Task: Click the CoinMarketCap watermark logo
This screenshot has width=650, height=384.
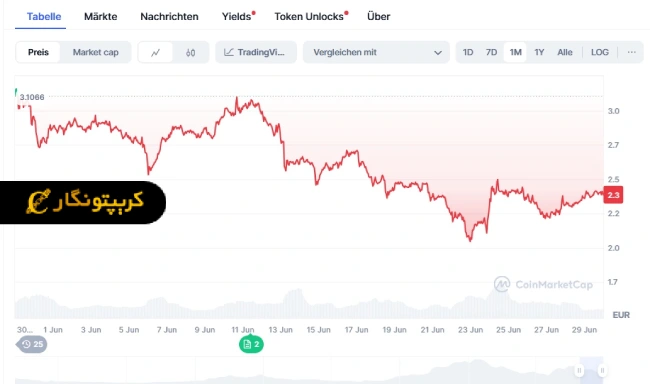Action: coord(543,284)
